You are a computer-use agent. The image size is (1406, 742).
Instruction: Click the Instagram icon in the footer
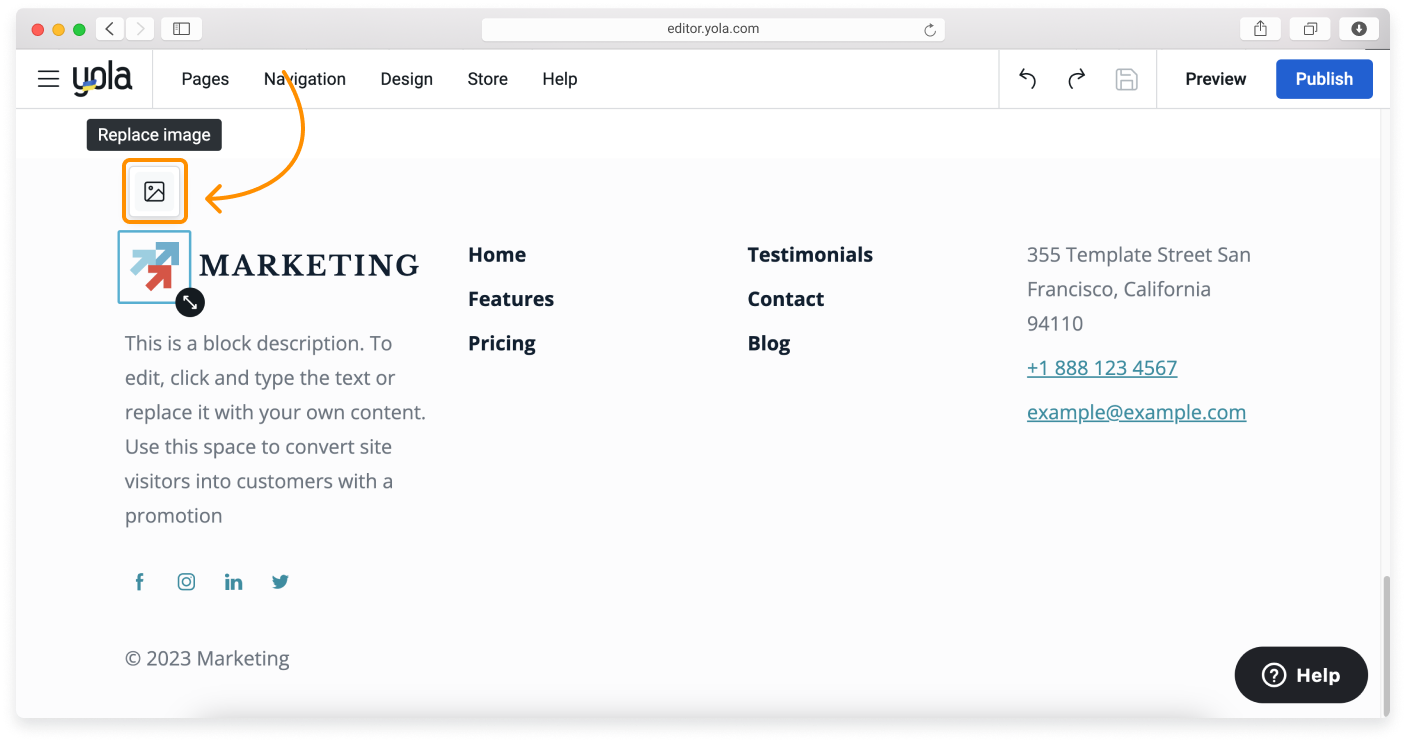pos(186,581)
